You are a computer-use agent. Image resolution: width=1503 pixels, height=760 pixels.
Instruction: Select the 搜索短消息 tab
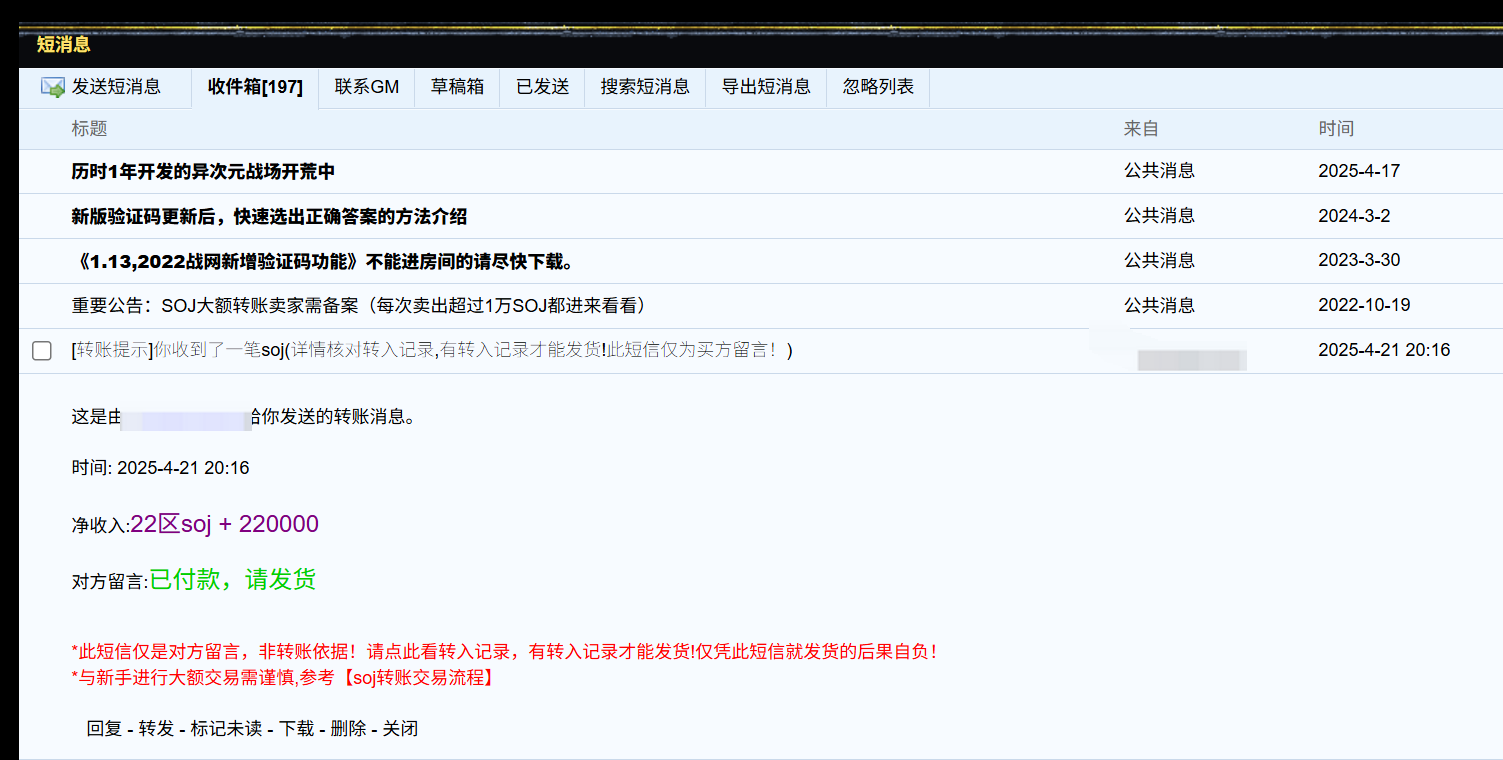645,87
